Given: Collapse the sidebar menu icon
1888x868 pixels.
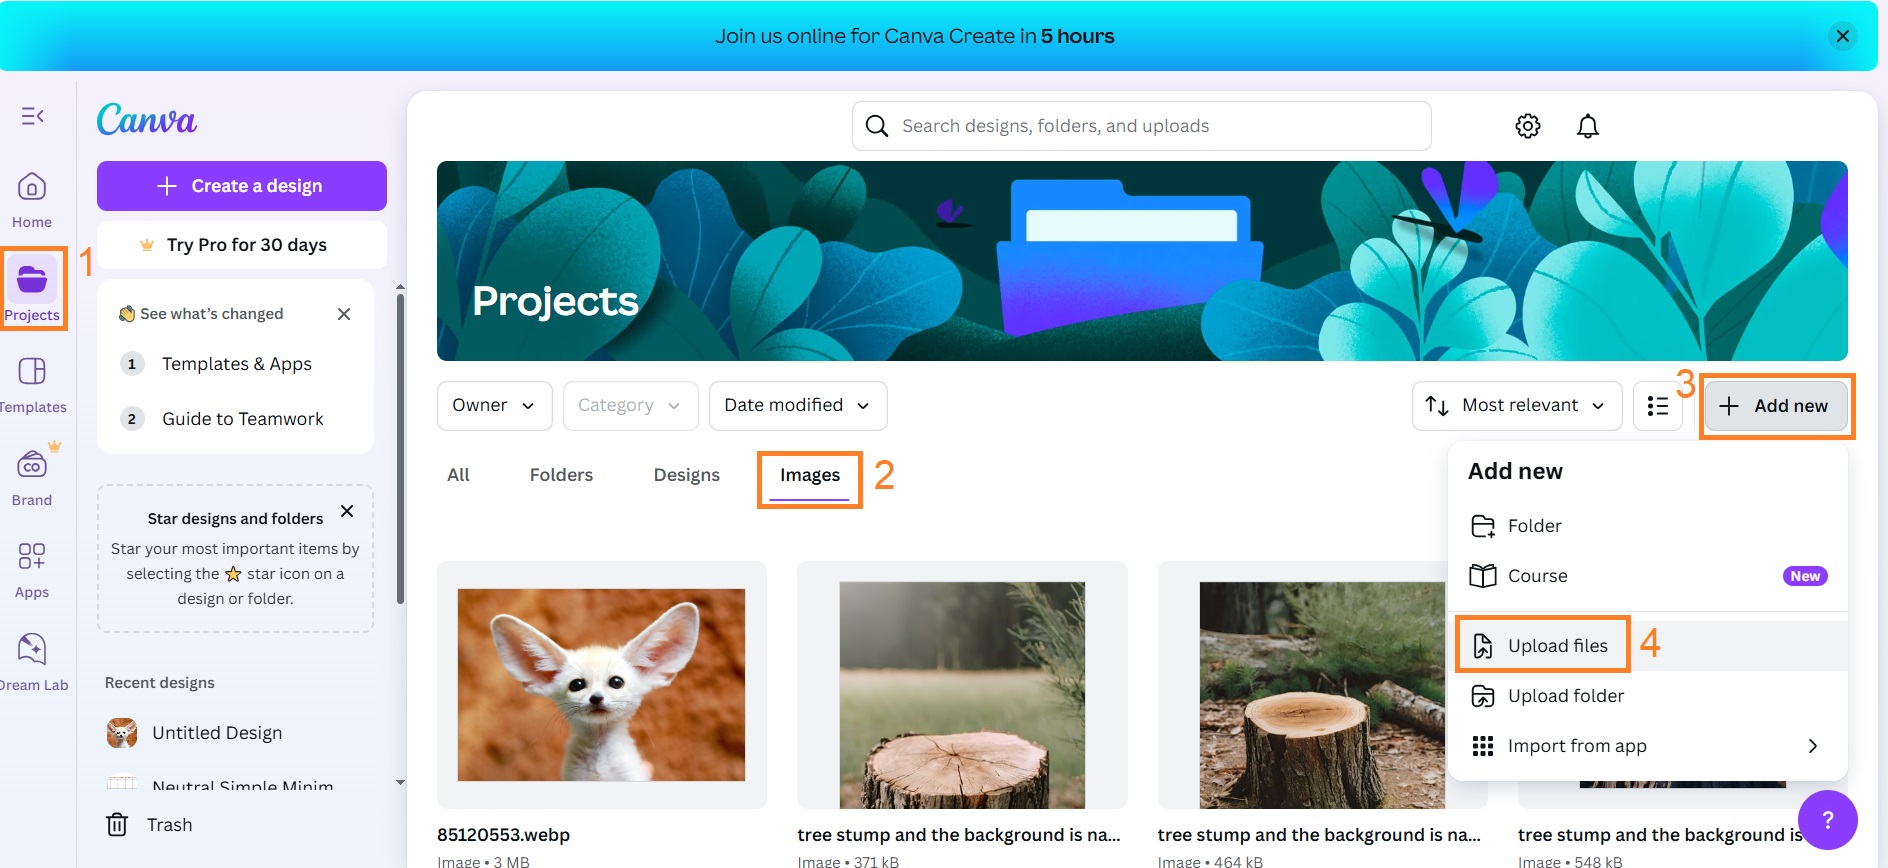Looking at the screenshot, I should click(x=32, y=116).
